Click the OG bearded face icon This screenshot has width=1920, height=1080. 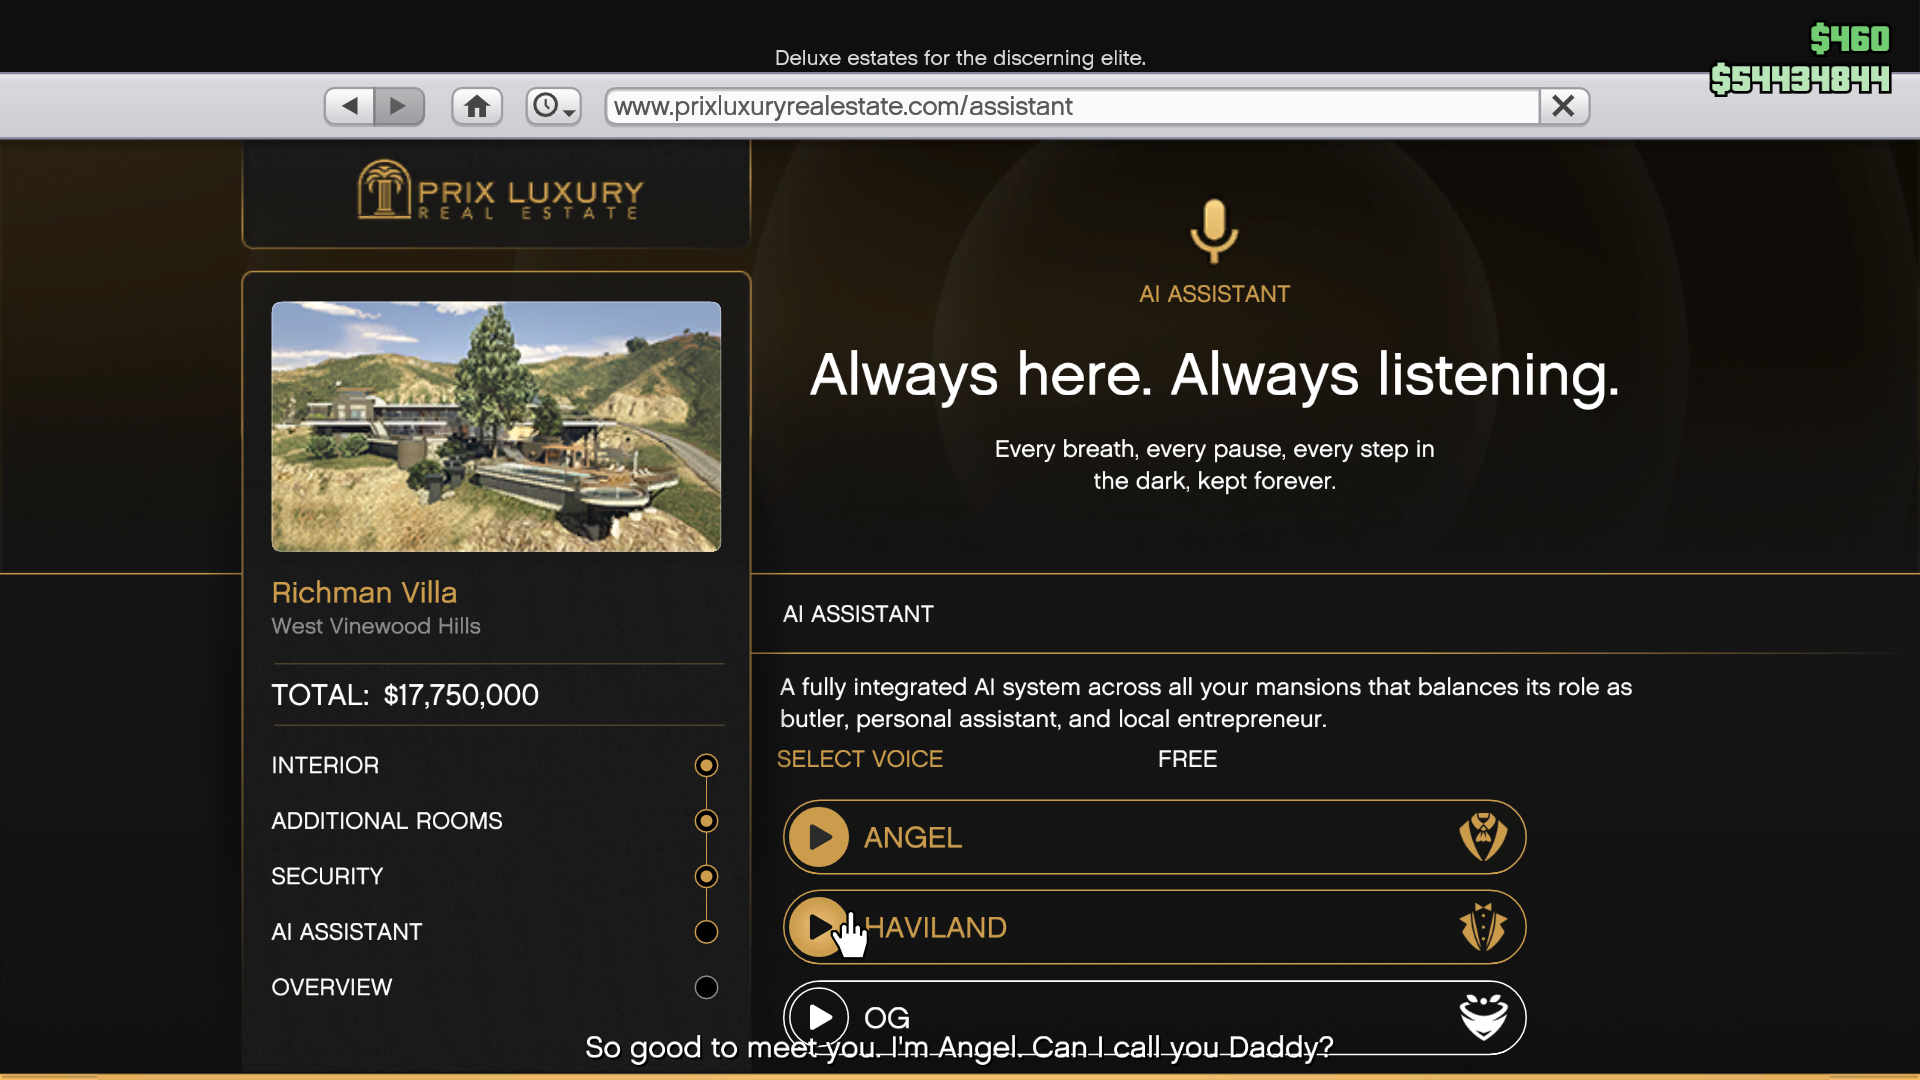(1482, 1017)
